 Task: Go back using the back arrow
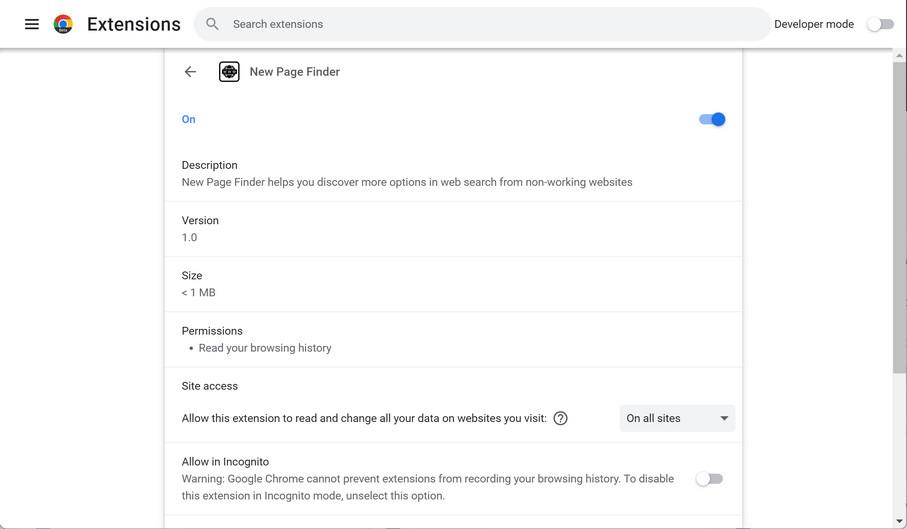point(190,72)
